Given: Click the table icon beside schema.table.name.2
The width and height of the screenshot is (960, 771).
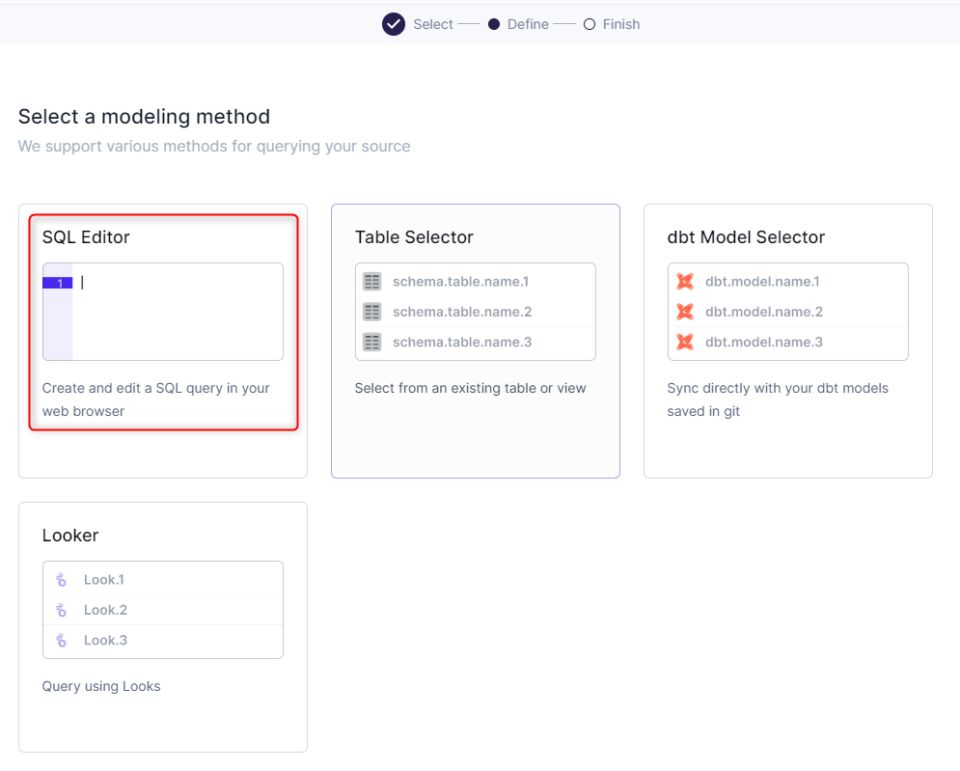Looking at the screenshot, I should pos(371,311).
